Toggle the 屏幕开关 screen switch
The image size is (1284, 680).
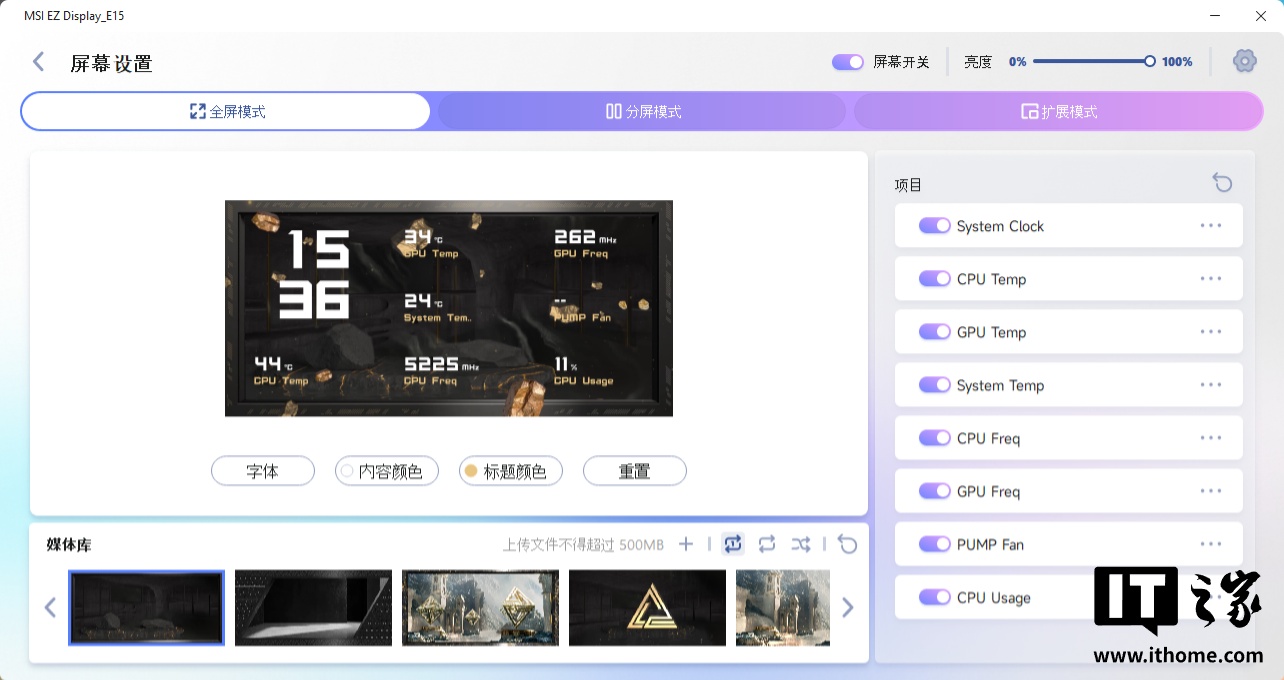[x=848, y=62]
